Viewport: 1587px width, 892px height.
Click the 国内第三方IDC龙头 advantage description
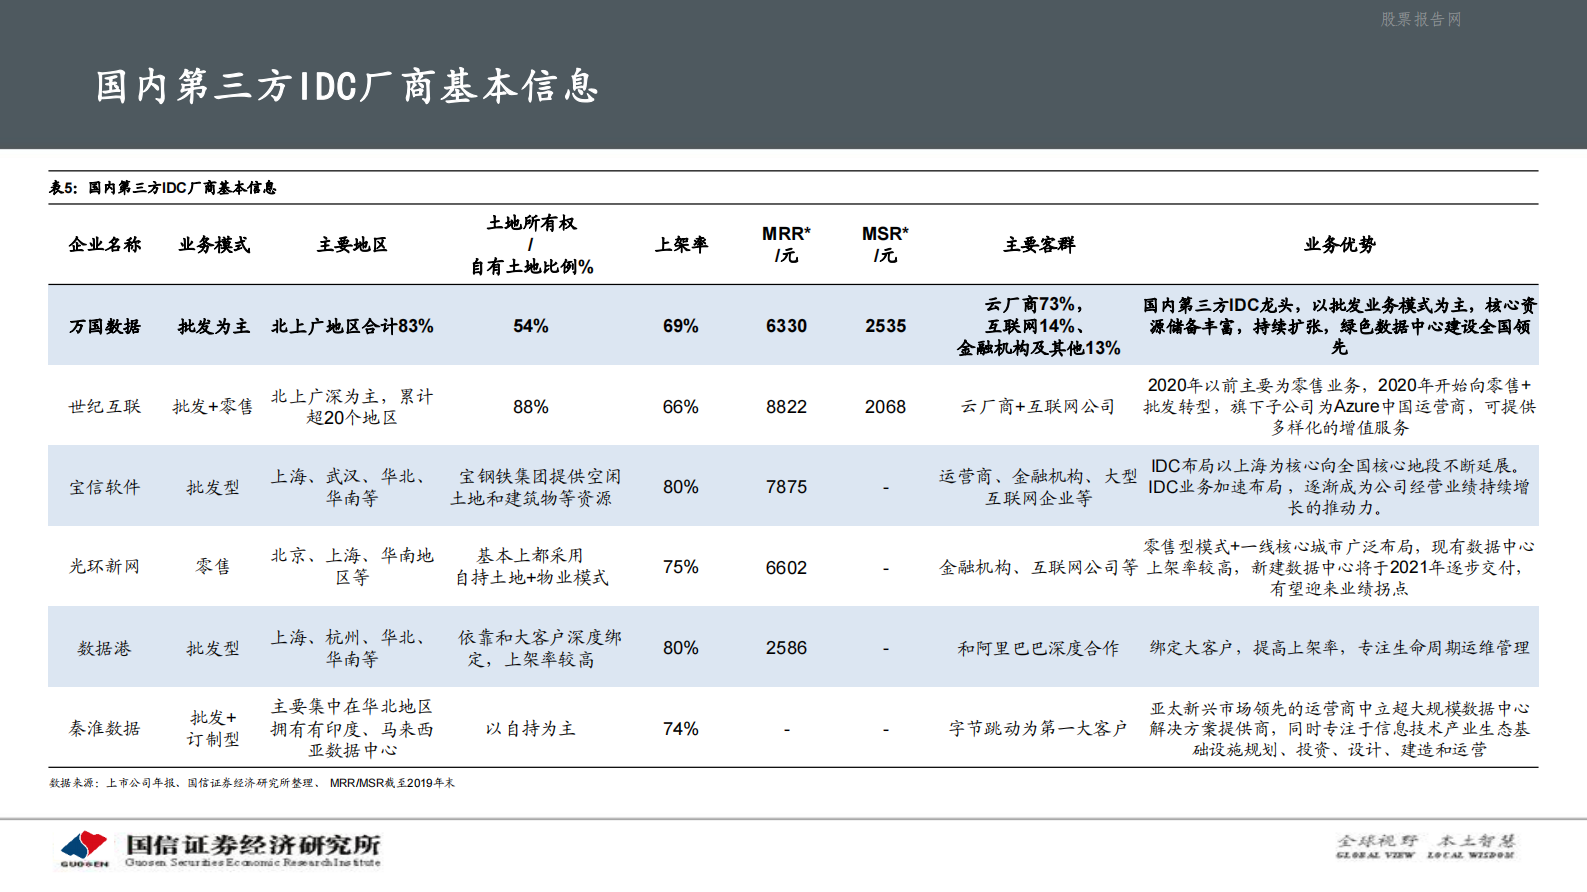coord(1340,326)
